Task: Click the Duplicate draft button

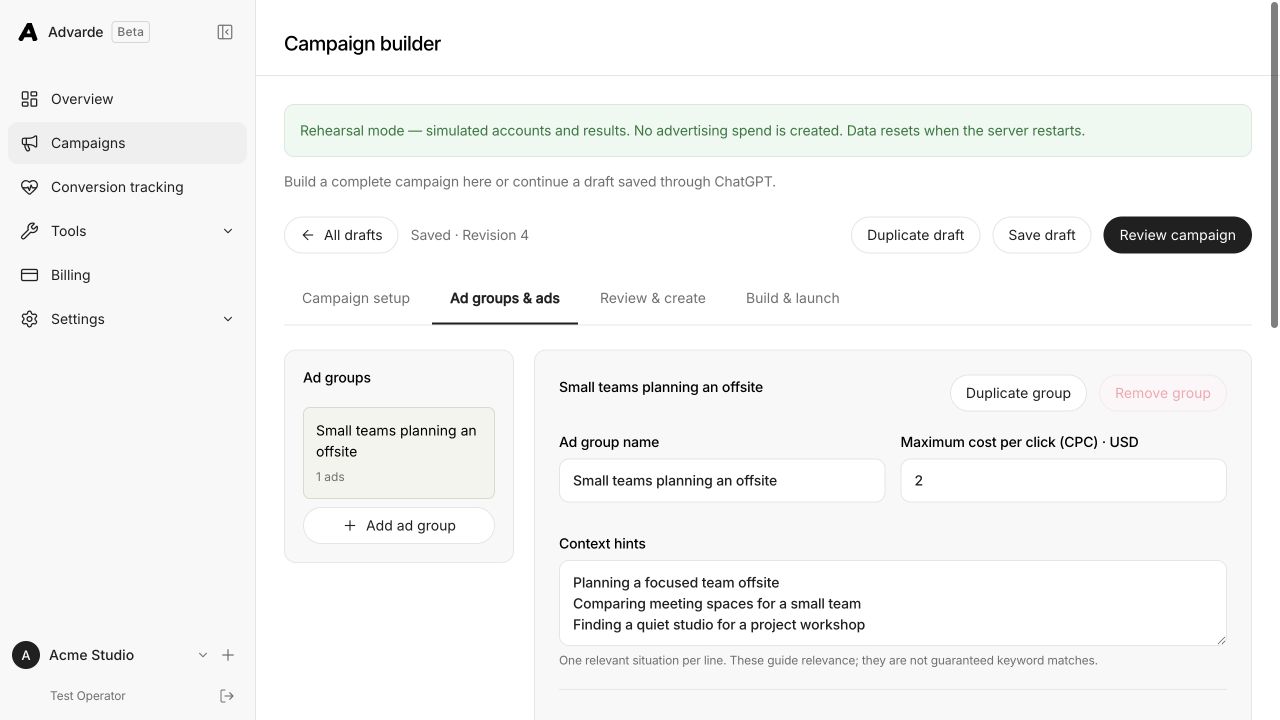Action: [x=915, y=235]
